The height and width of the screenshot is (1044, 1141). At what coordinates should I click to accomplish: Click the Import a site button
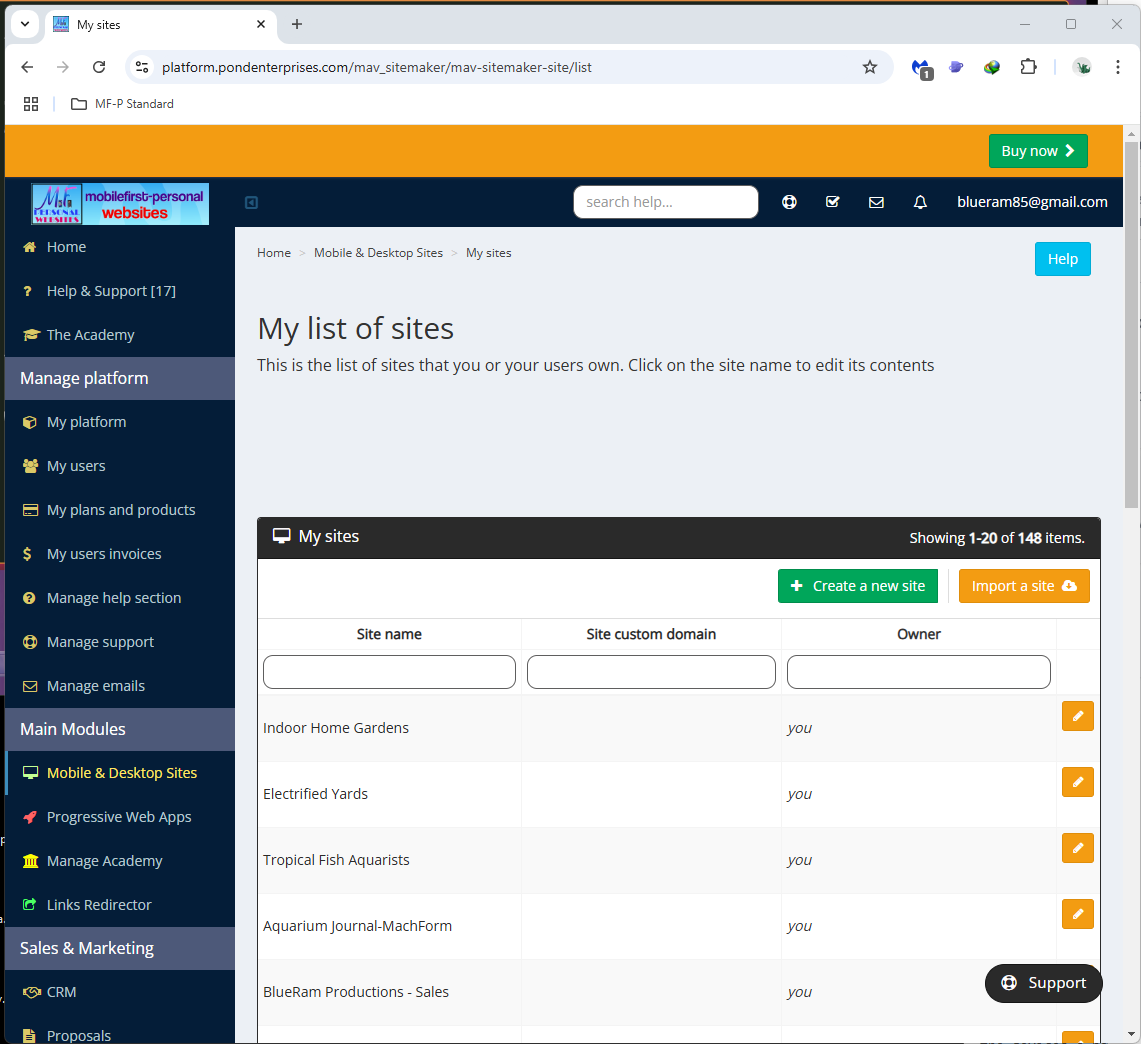1023,586
